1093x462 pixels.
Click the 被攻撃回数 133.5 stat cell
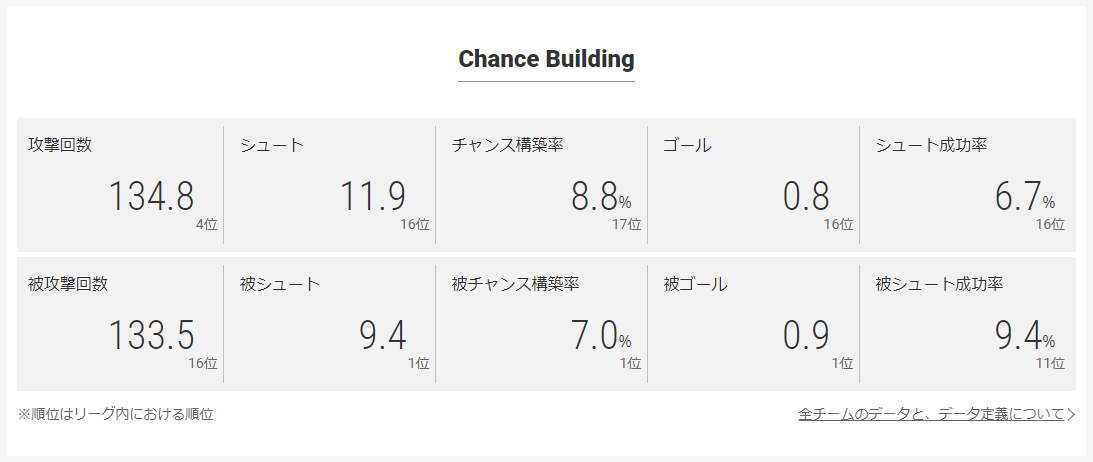(121, 324)
